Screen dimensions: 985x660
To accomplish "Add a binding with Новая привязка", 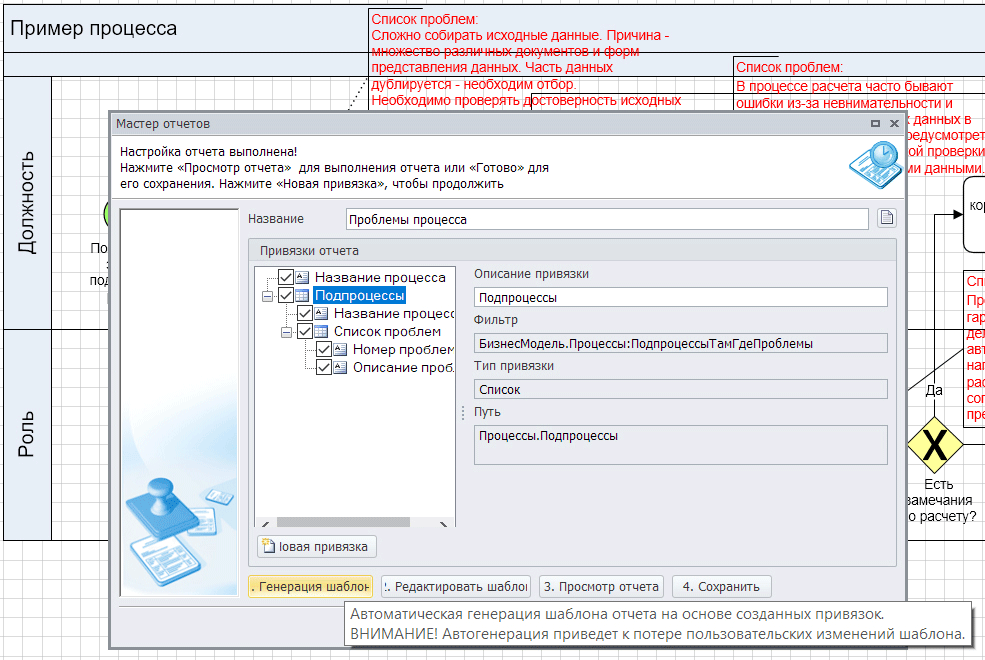I will point(317,546).
